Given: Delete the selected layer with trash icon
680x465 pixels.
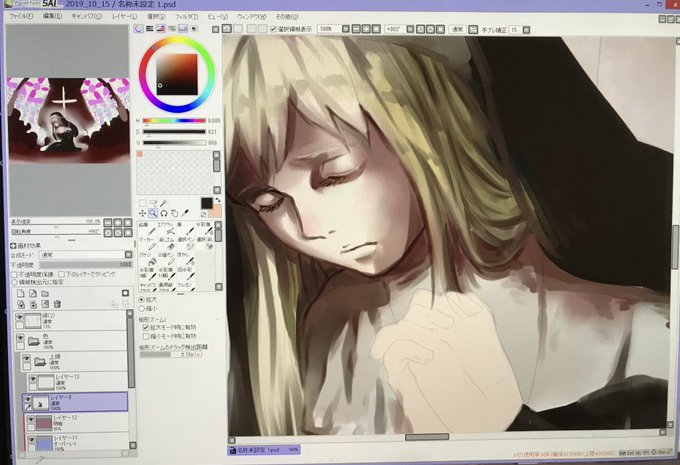Looking at the screenshot, I should (x=57, y=304).
